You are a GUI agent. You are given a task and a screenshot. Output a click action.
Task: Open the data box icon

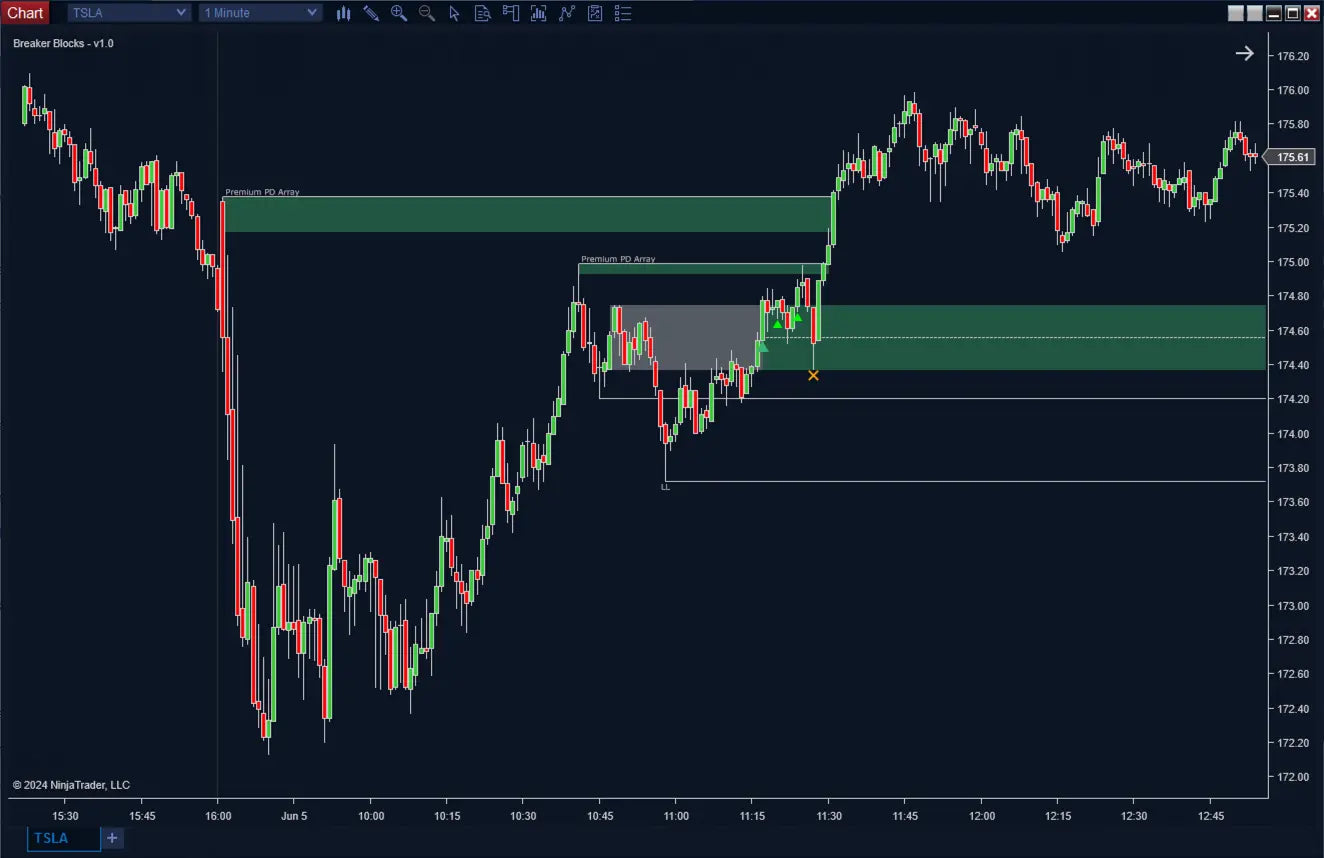tap(482, 13)
